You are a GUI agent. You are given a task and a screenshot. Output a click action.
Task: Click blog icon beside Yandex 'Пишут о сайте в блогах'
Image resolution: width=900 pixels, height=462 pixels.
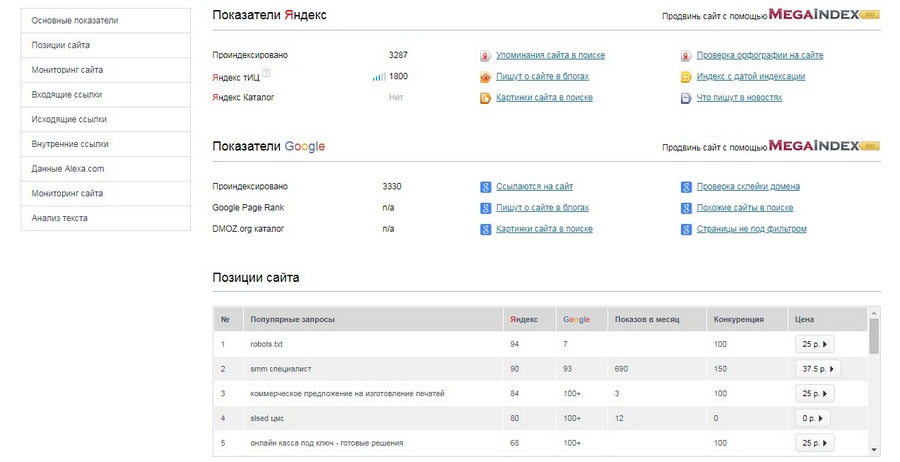(x=486, y=77)
